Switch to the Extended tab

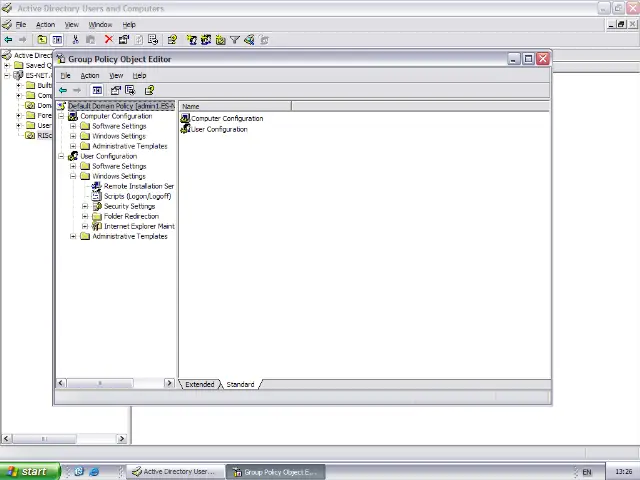tap(200, 384)
